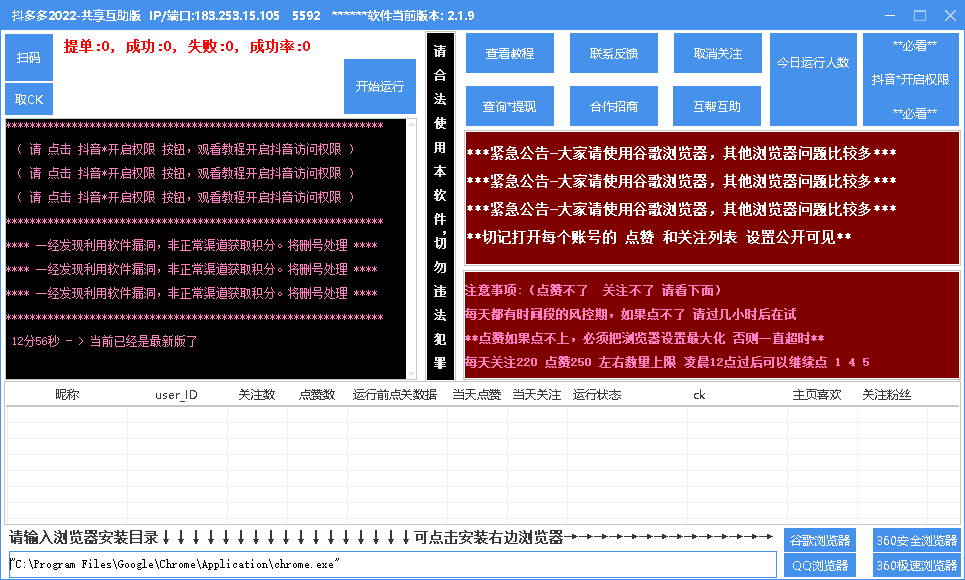Click the 每天关注220 点赞250 limit line
The width and height of the screenshot is (965, 580).
tap(668, 362)
